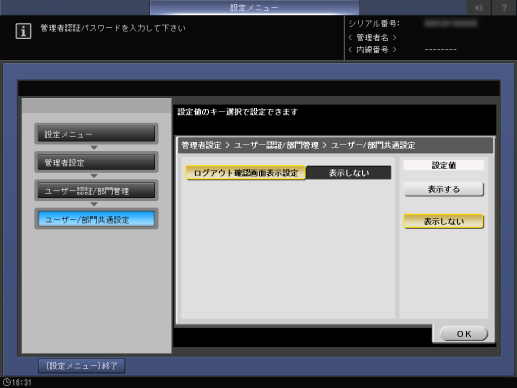Go to 設定メニュー in left navigation
The width and height of the screenshot is (517, 388).
[x=96, y=134]
